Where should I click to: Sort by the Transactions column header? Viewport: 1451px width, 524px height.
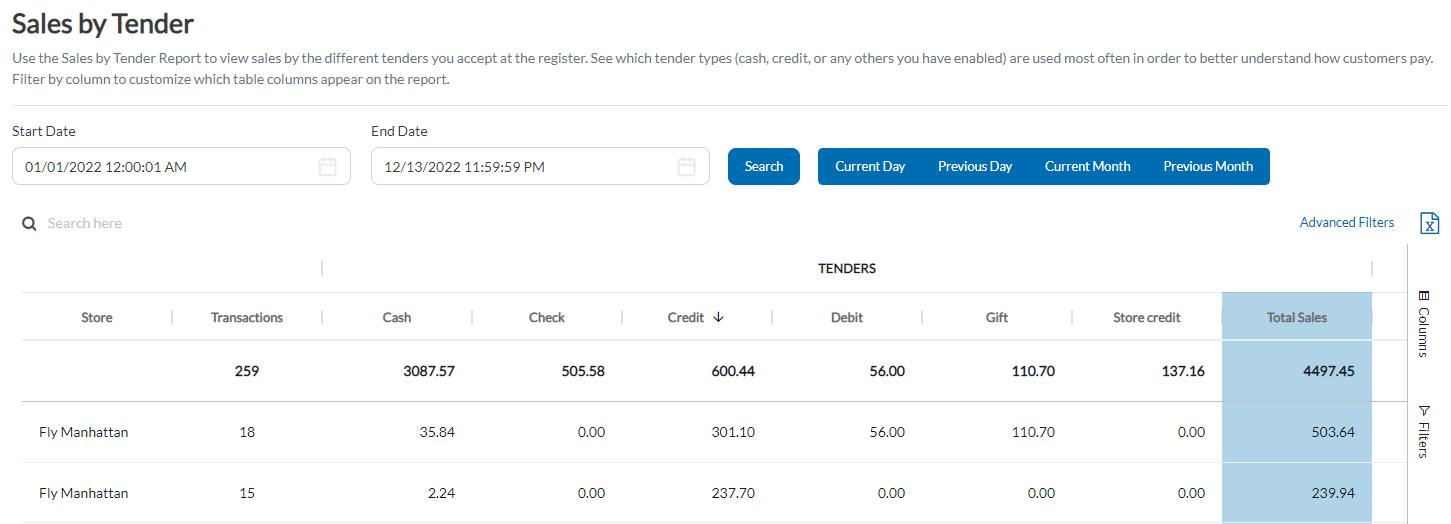(246, 318)
